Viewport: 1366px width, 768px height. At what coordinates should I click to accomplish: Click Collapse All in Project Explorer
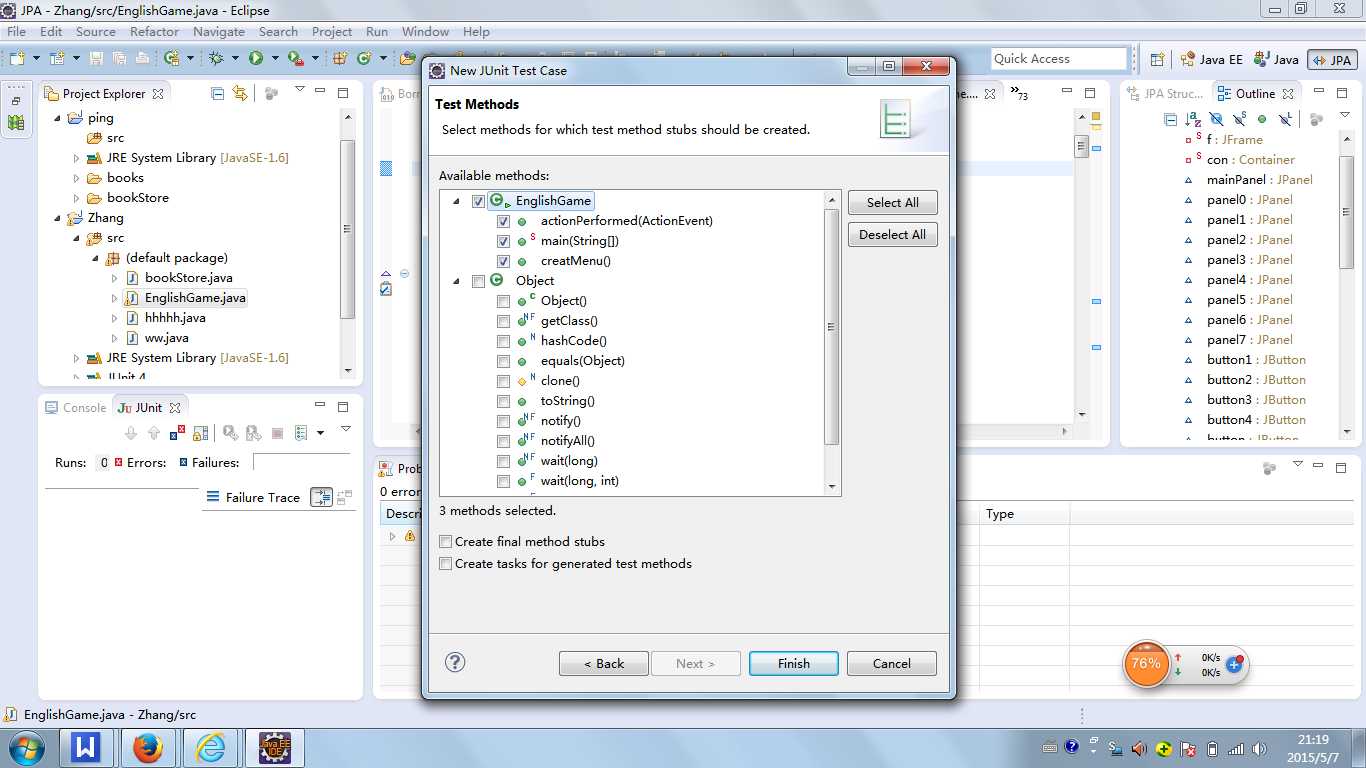217,93
